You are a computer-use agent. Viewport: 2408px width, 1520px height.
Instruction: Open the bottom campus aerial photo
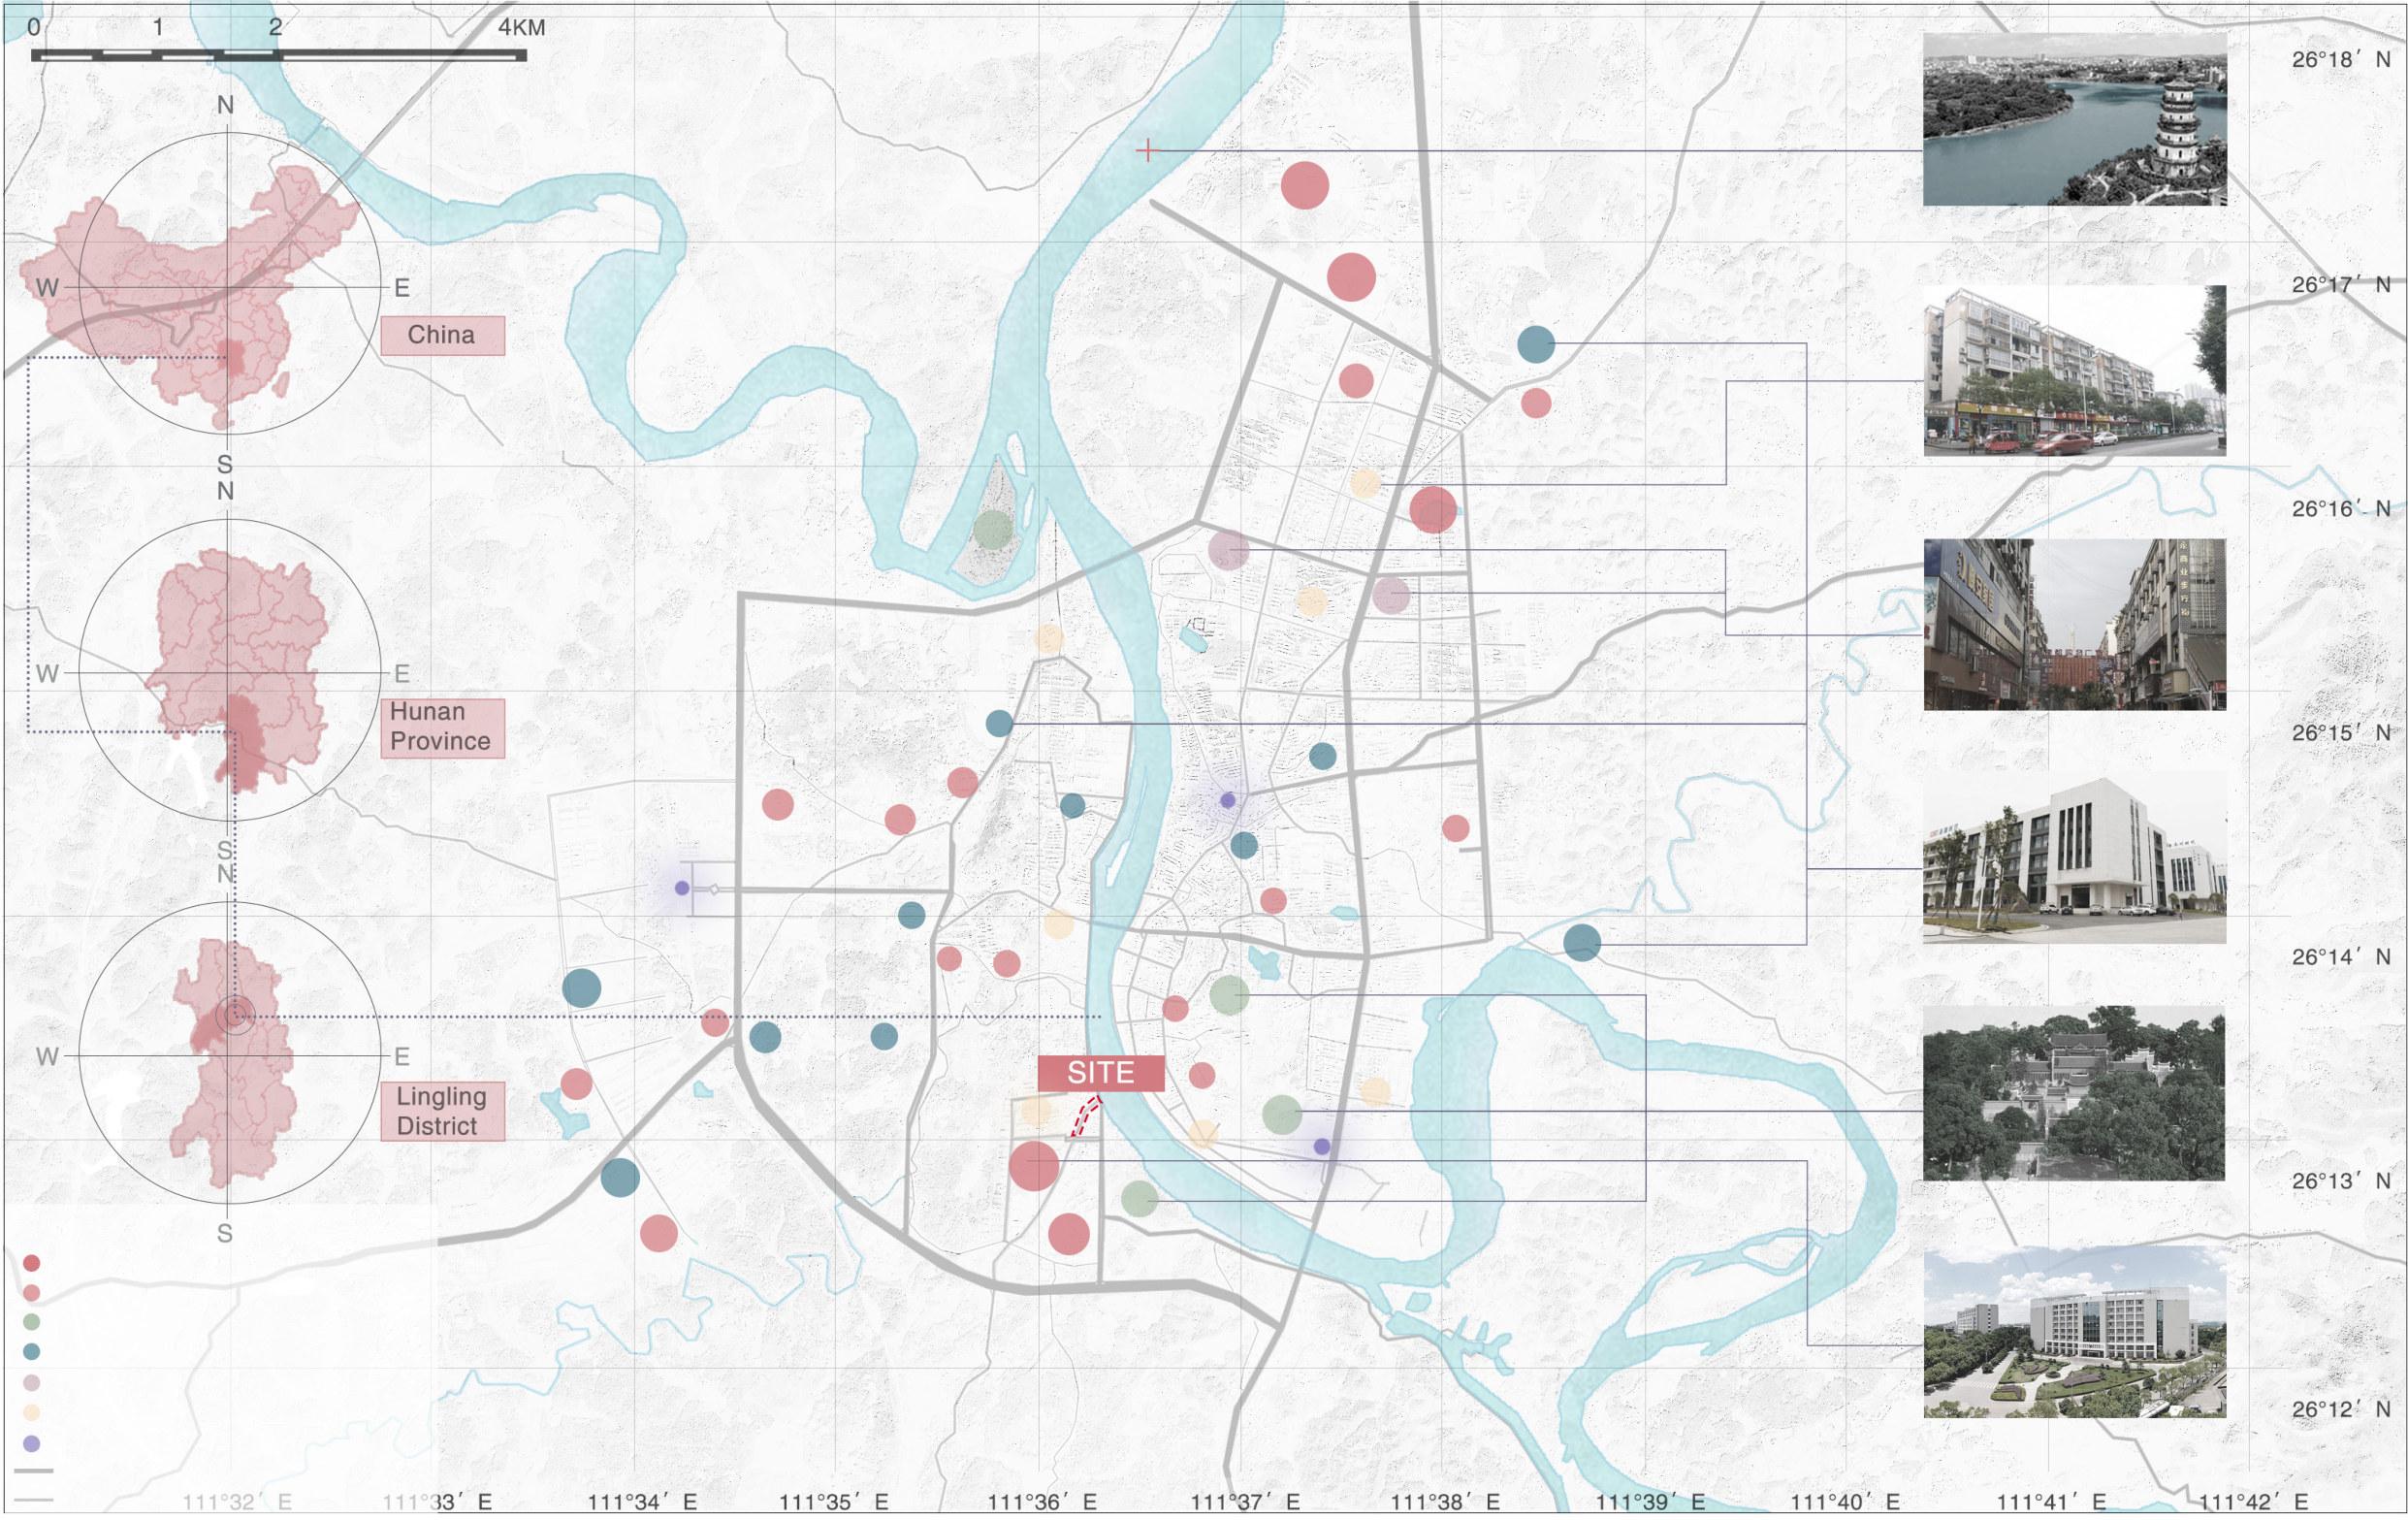[x=2074, y=1331]
